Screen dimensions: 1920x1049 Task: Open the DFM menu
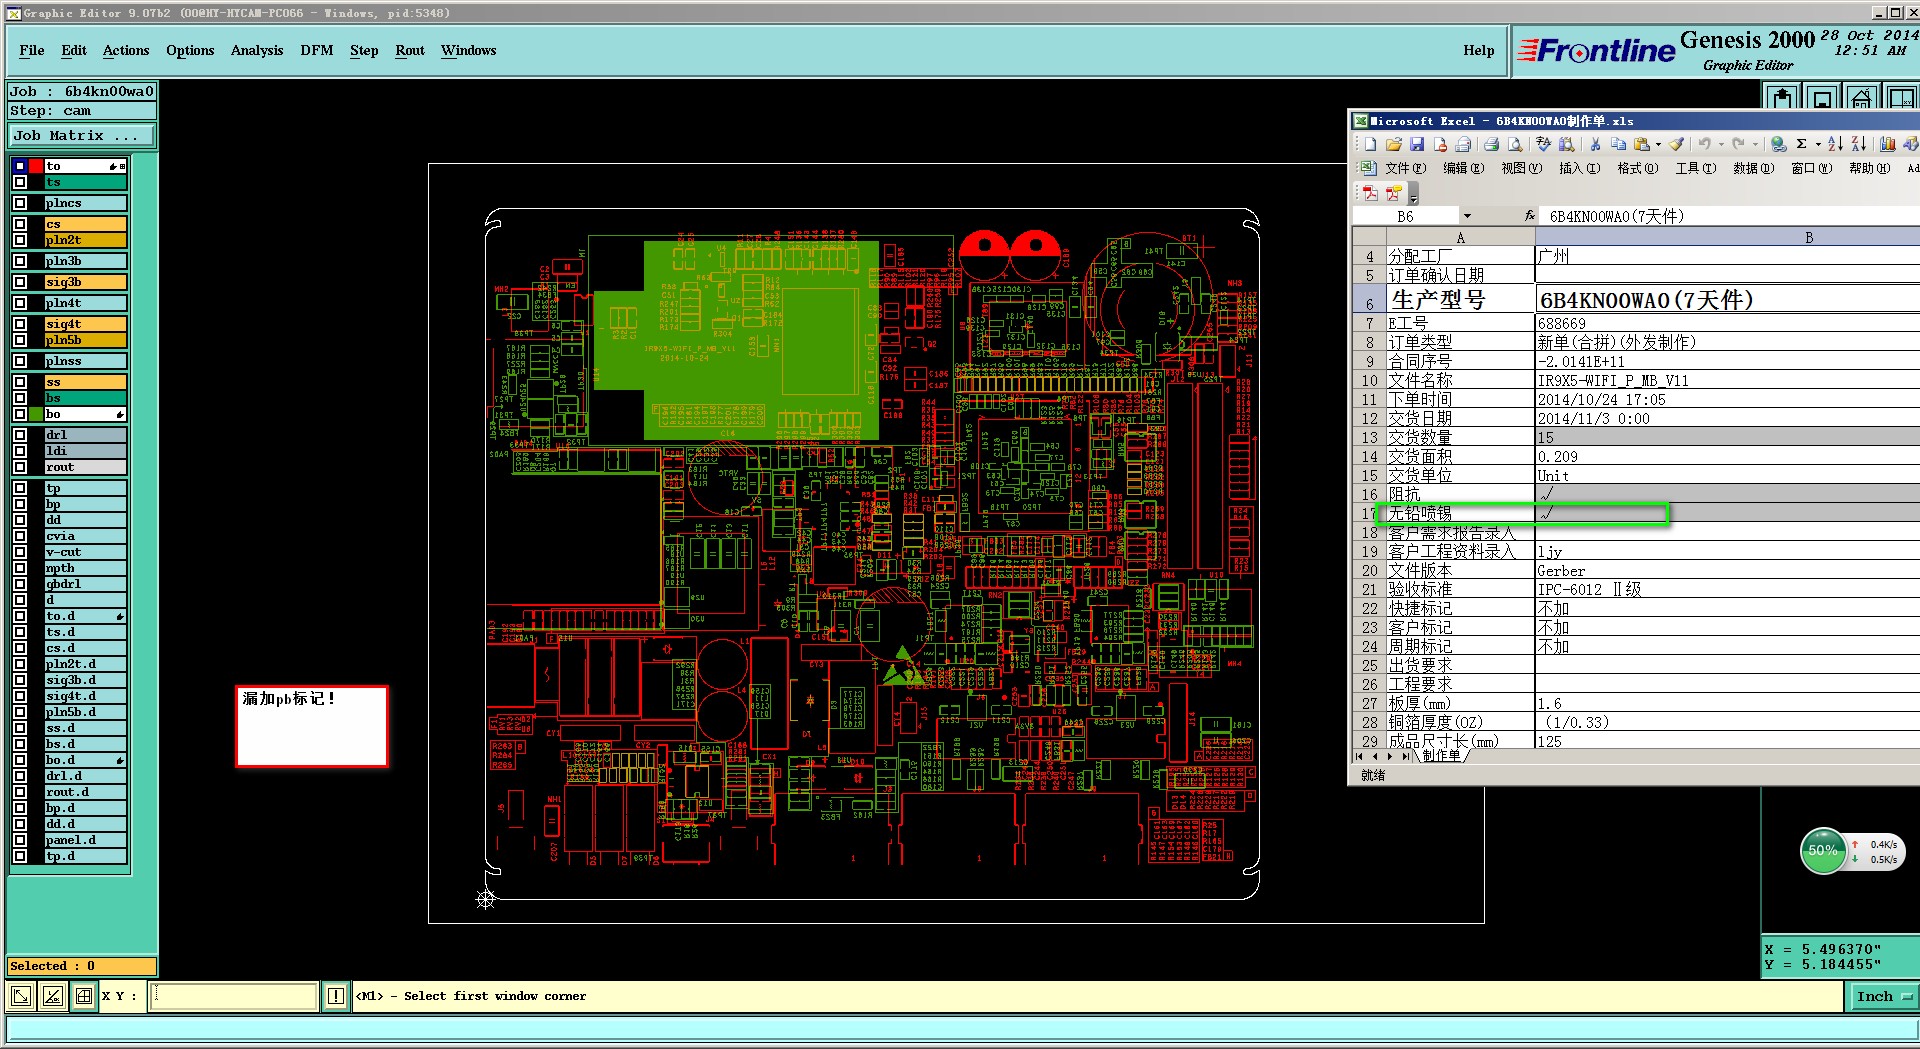(316, 50)
